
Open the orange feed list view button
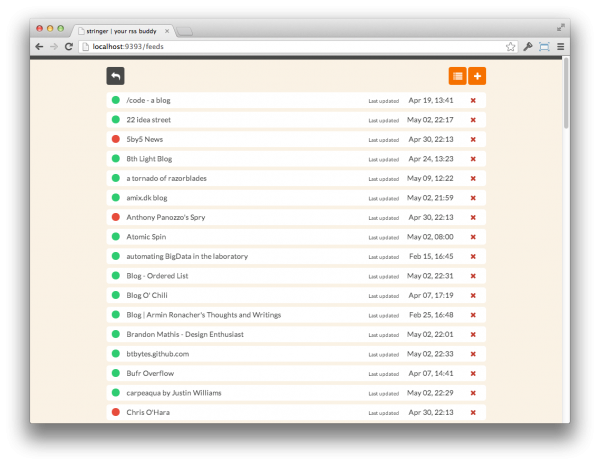click(457, 76)
